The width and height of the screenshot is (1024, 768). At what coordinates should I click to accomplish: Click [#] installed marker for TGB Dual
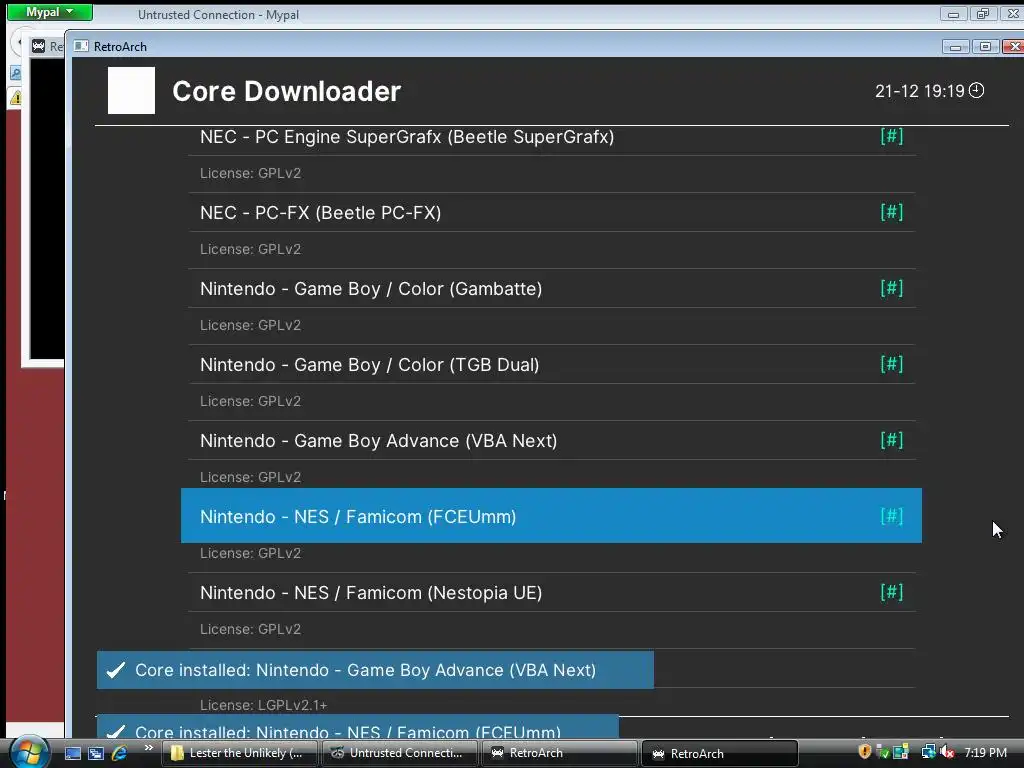pos(891,364)
